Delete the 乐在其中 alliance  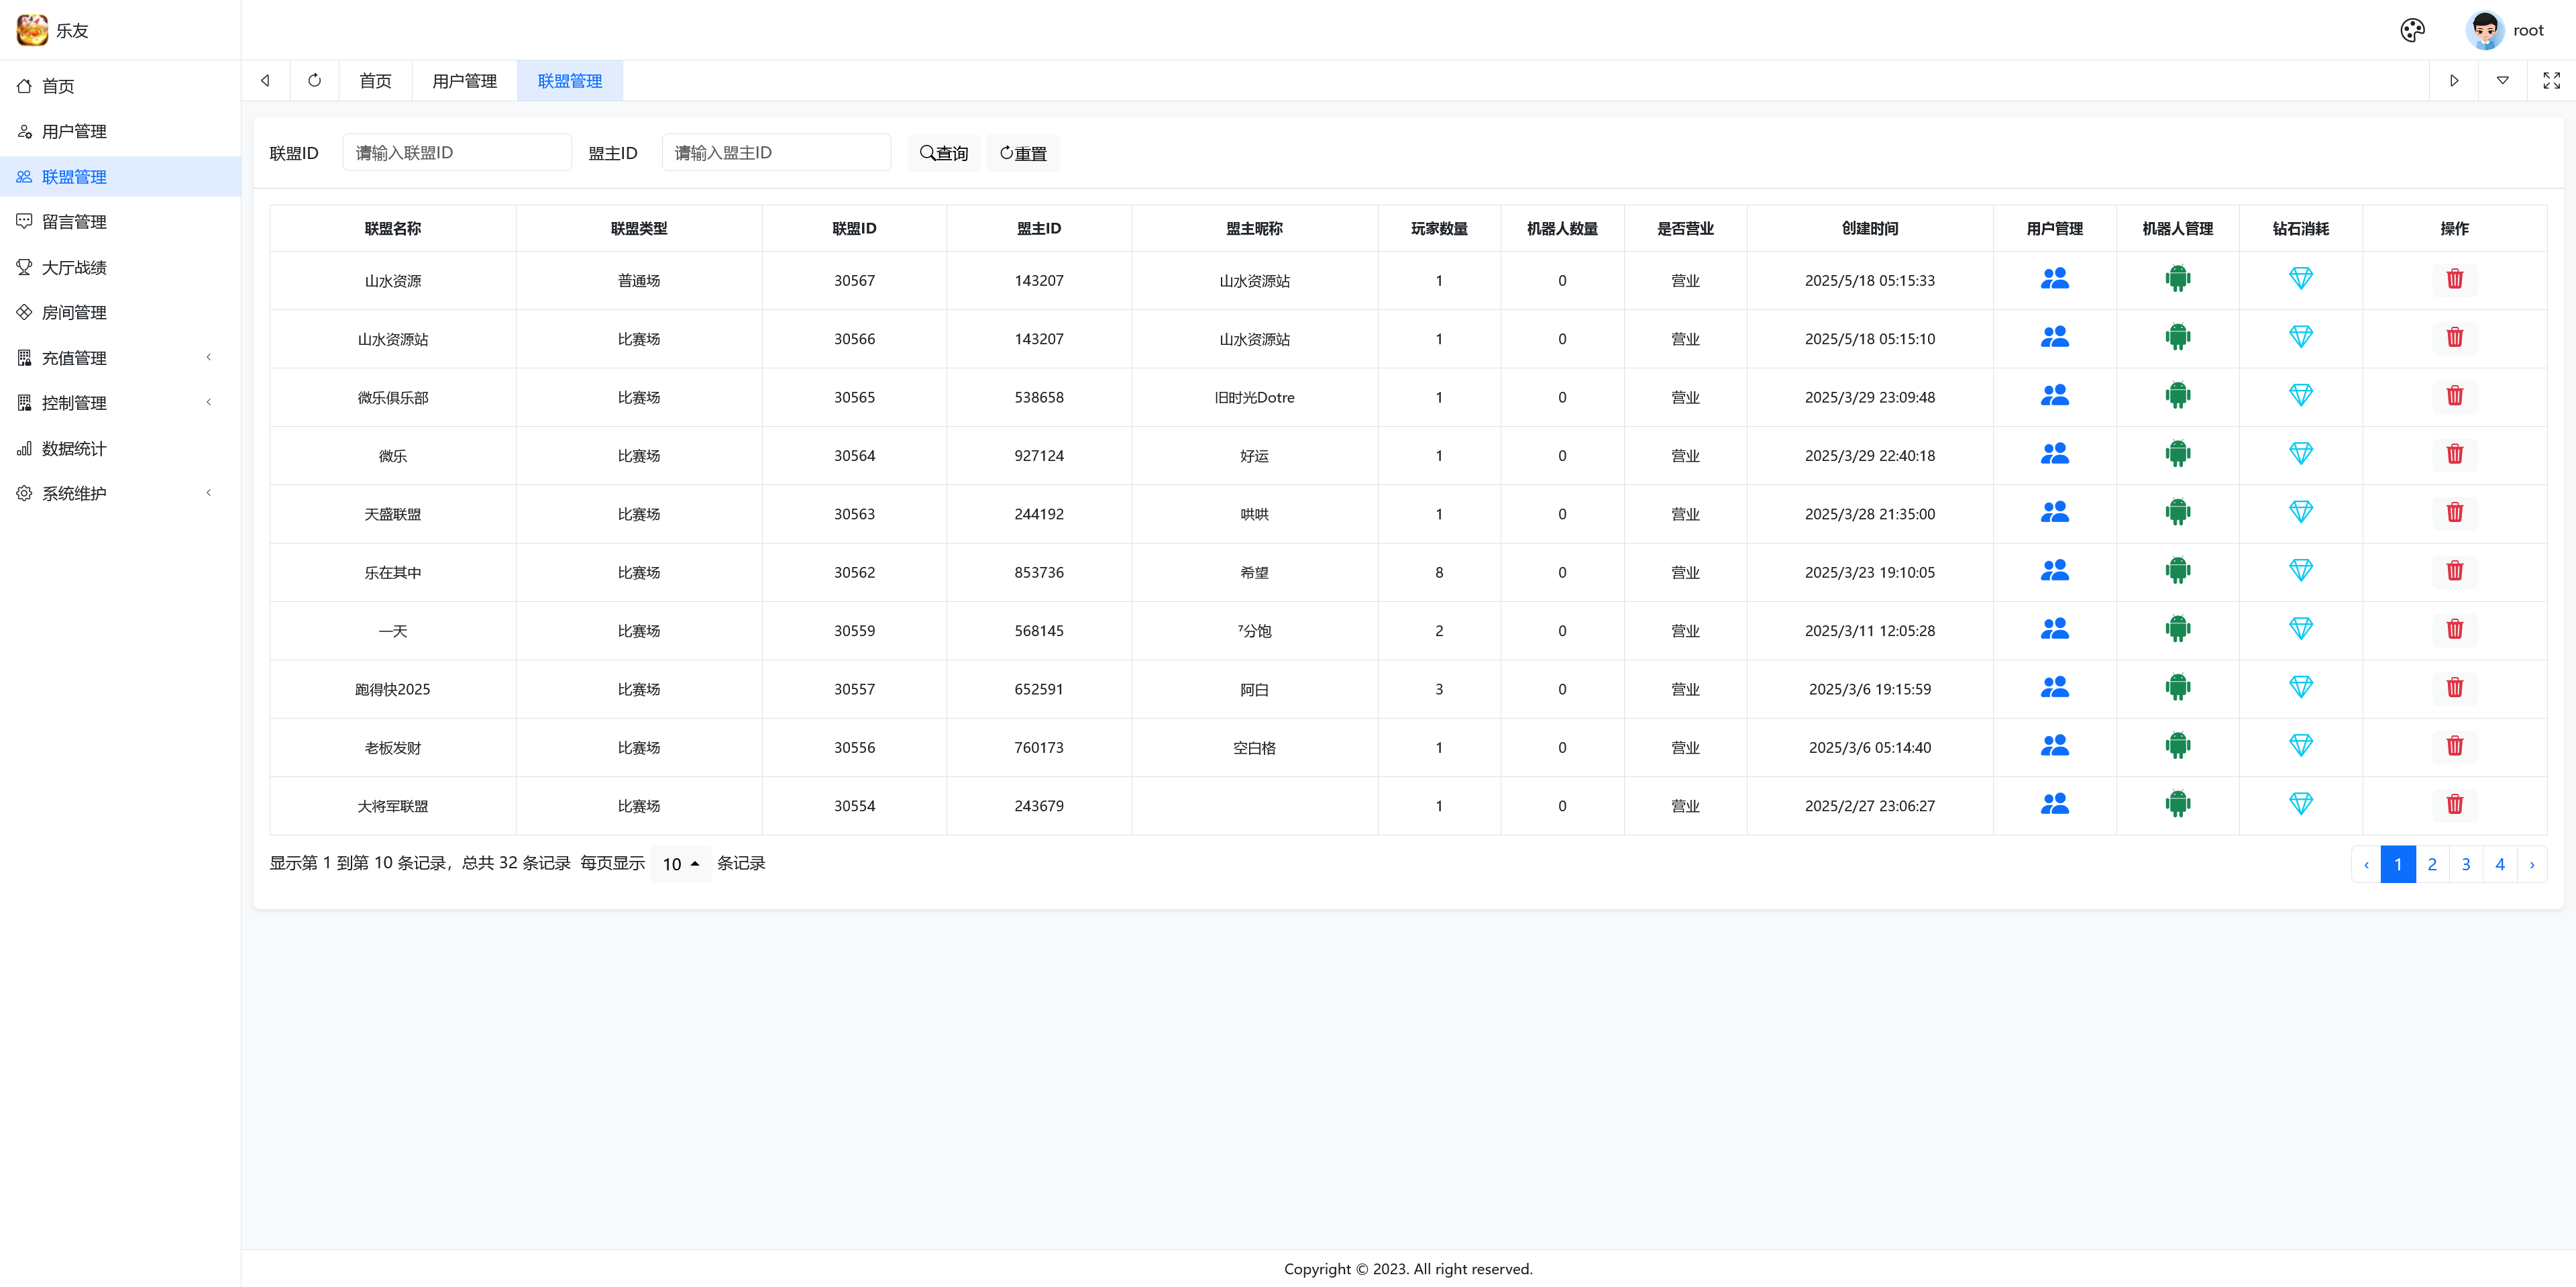pyautogui.click(x=2454, y=571)
